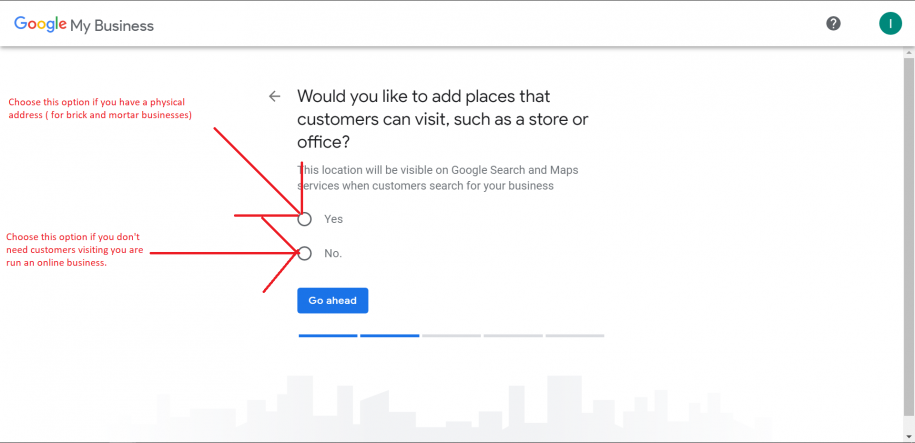Click the green account avatar "I"
915x443 pixels.
click(x=890, y=24)
